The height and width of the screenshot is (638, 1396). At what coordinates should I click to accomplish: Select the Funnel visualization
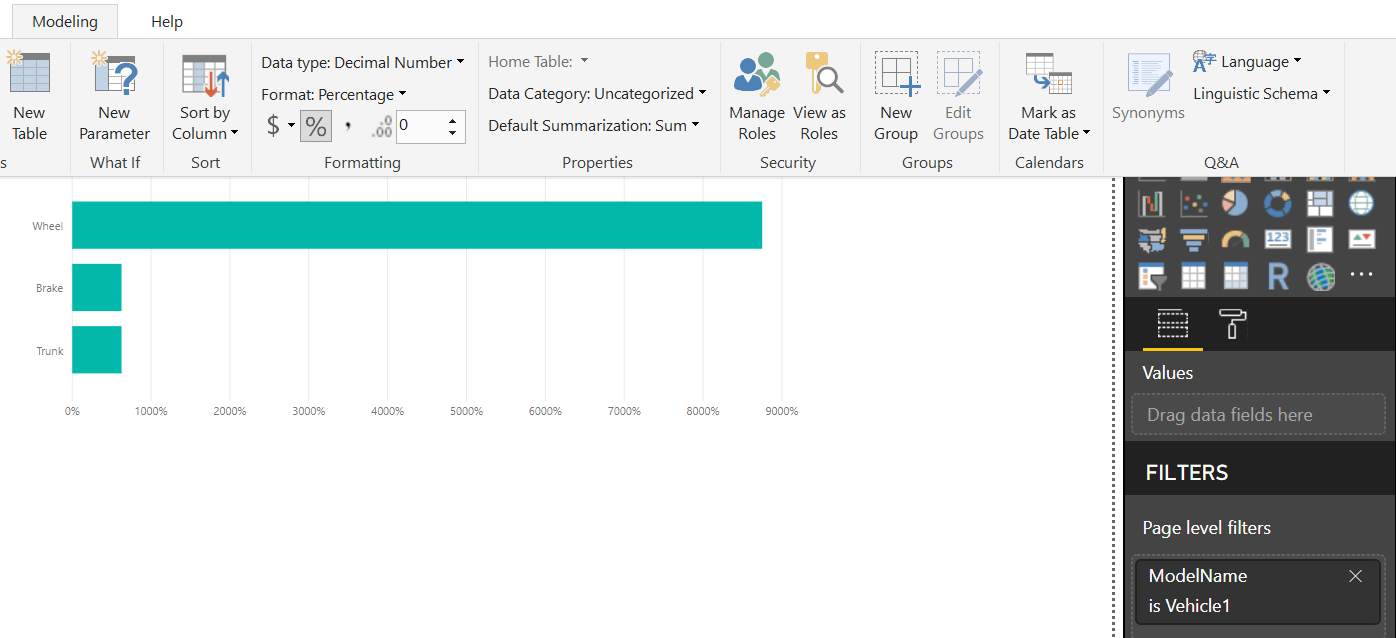tap(1193, 239)
